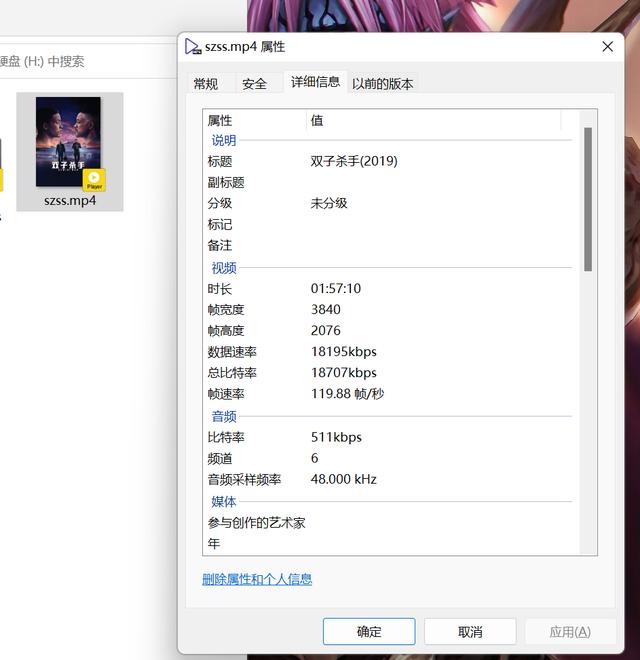640x660 pixels.
Task: Switch to the 常规 tab
Action: click(206, 83)
